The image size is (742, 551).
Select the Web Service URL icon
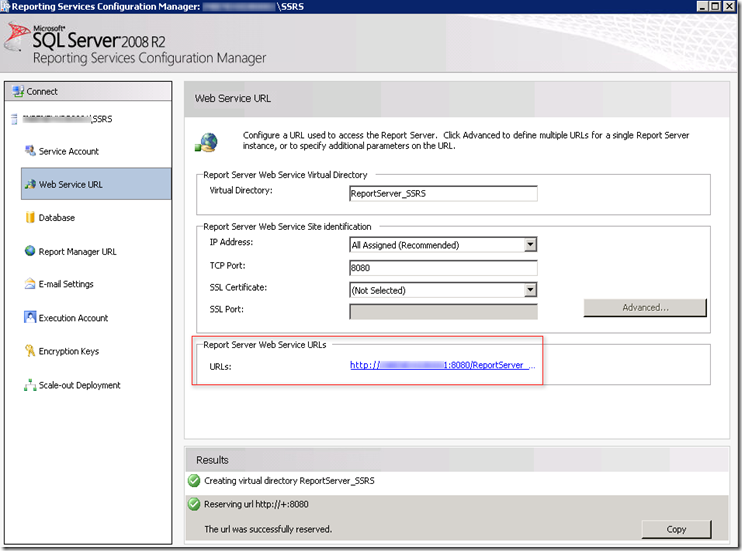coord(29,184)
